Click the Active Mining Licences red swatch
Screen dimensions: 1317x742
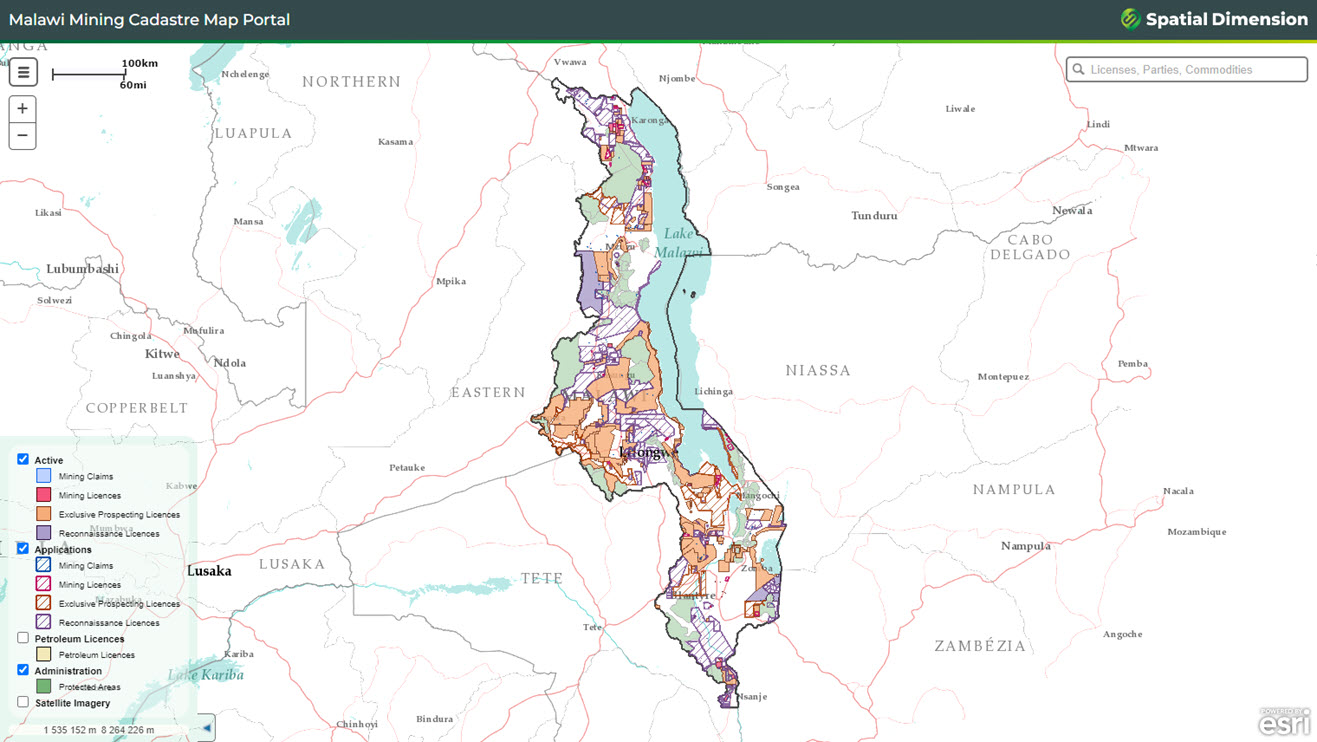(x=43, y=495)
